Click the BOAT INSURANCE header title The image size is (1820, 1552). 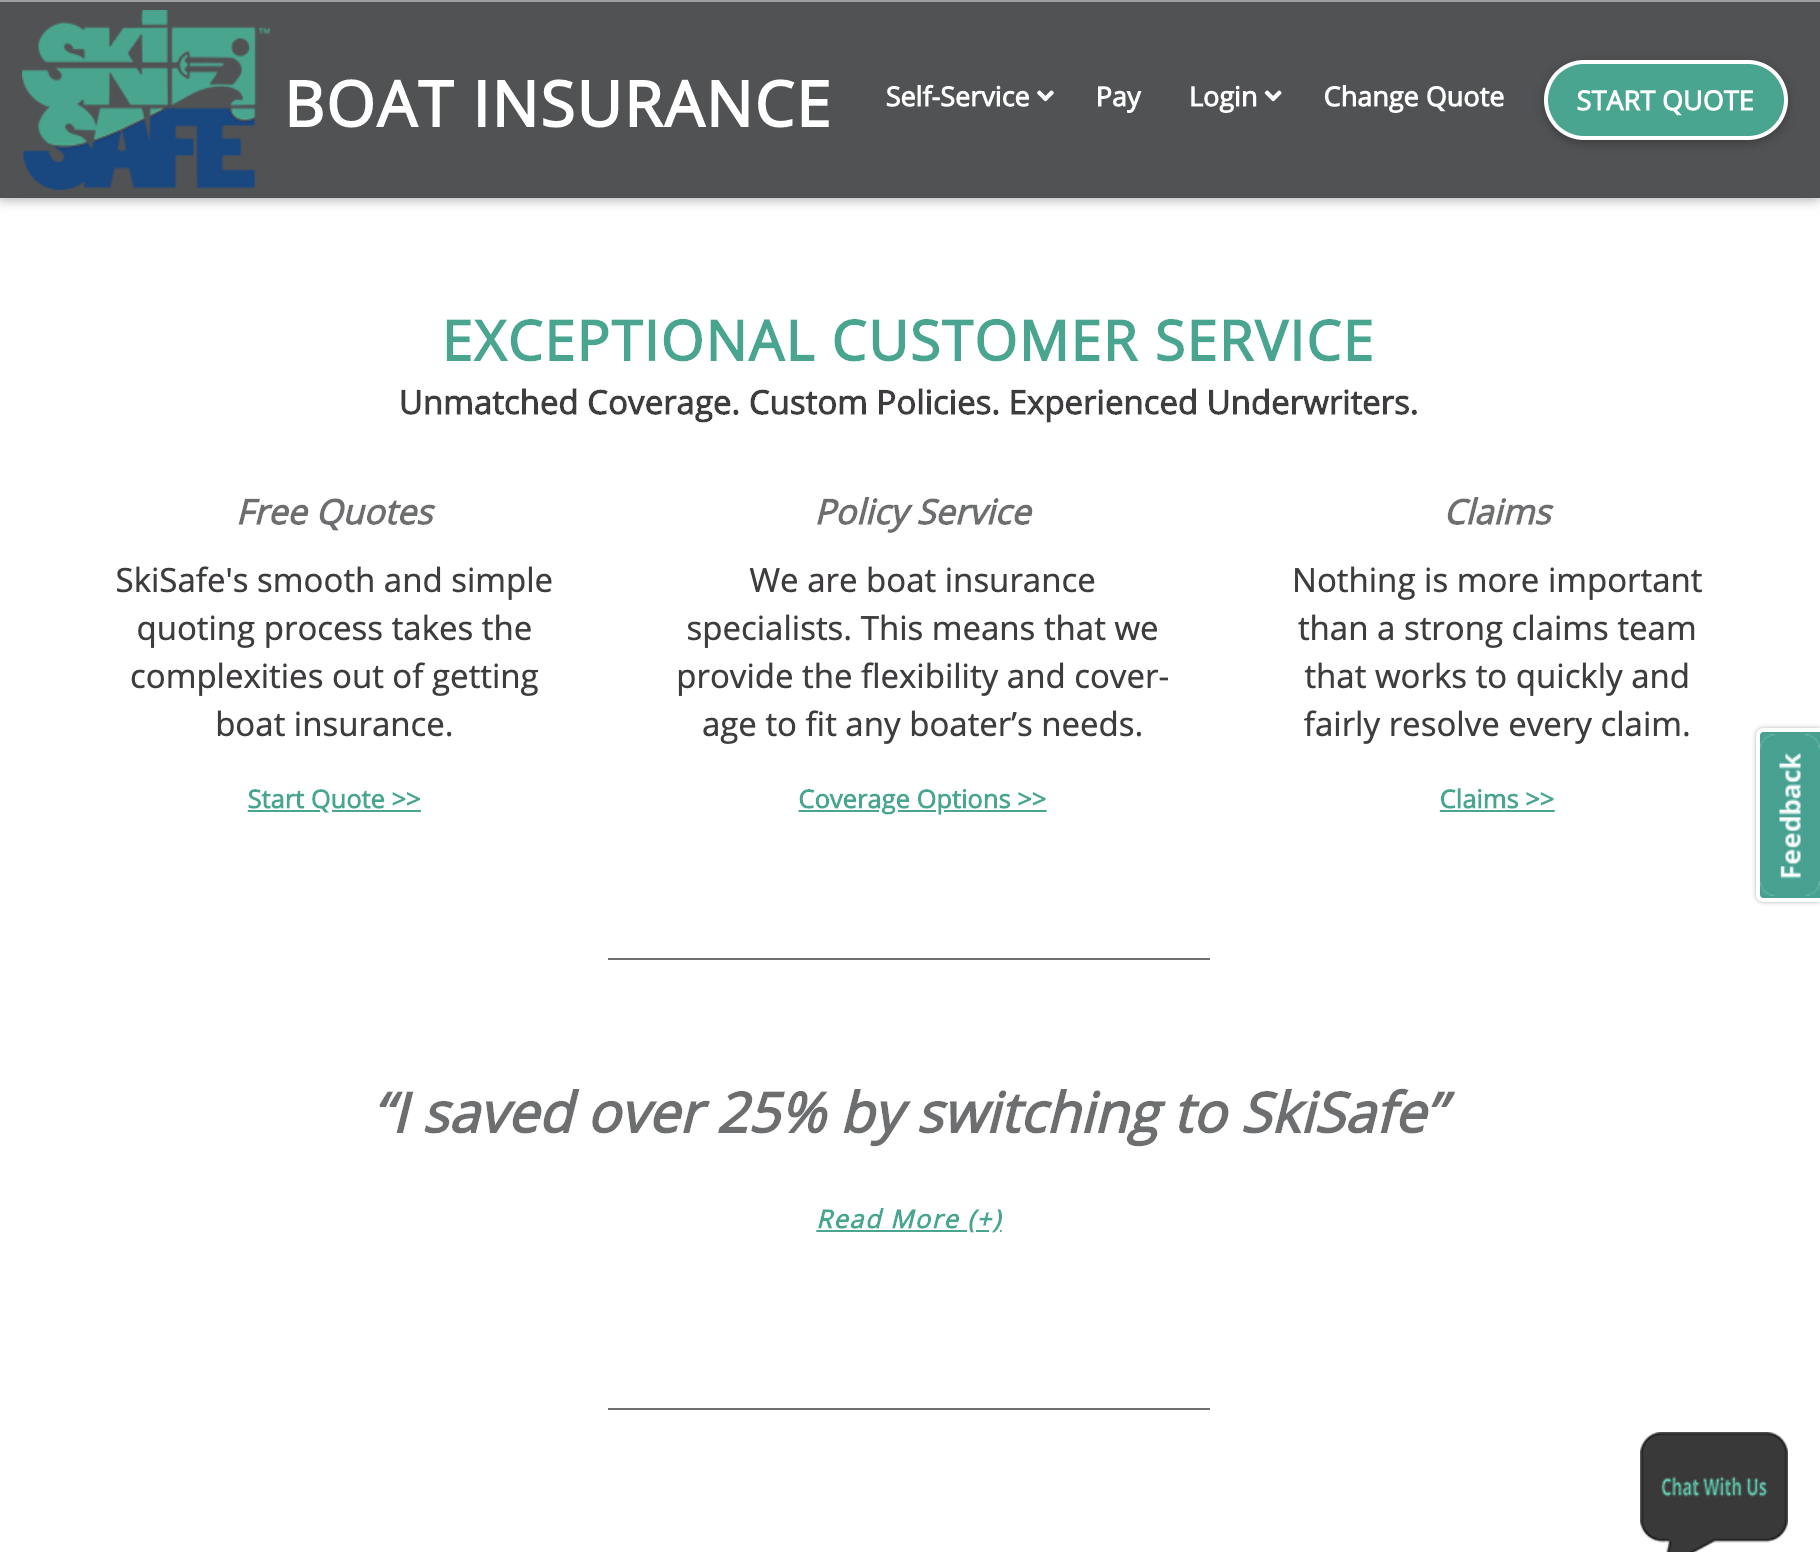[x=558, y=104]
